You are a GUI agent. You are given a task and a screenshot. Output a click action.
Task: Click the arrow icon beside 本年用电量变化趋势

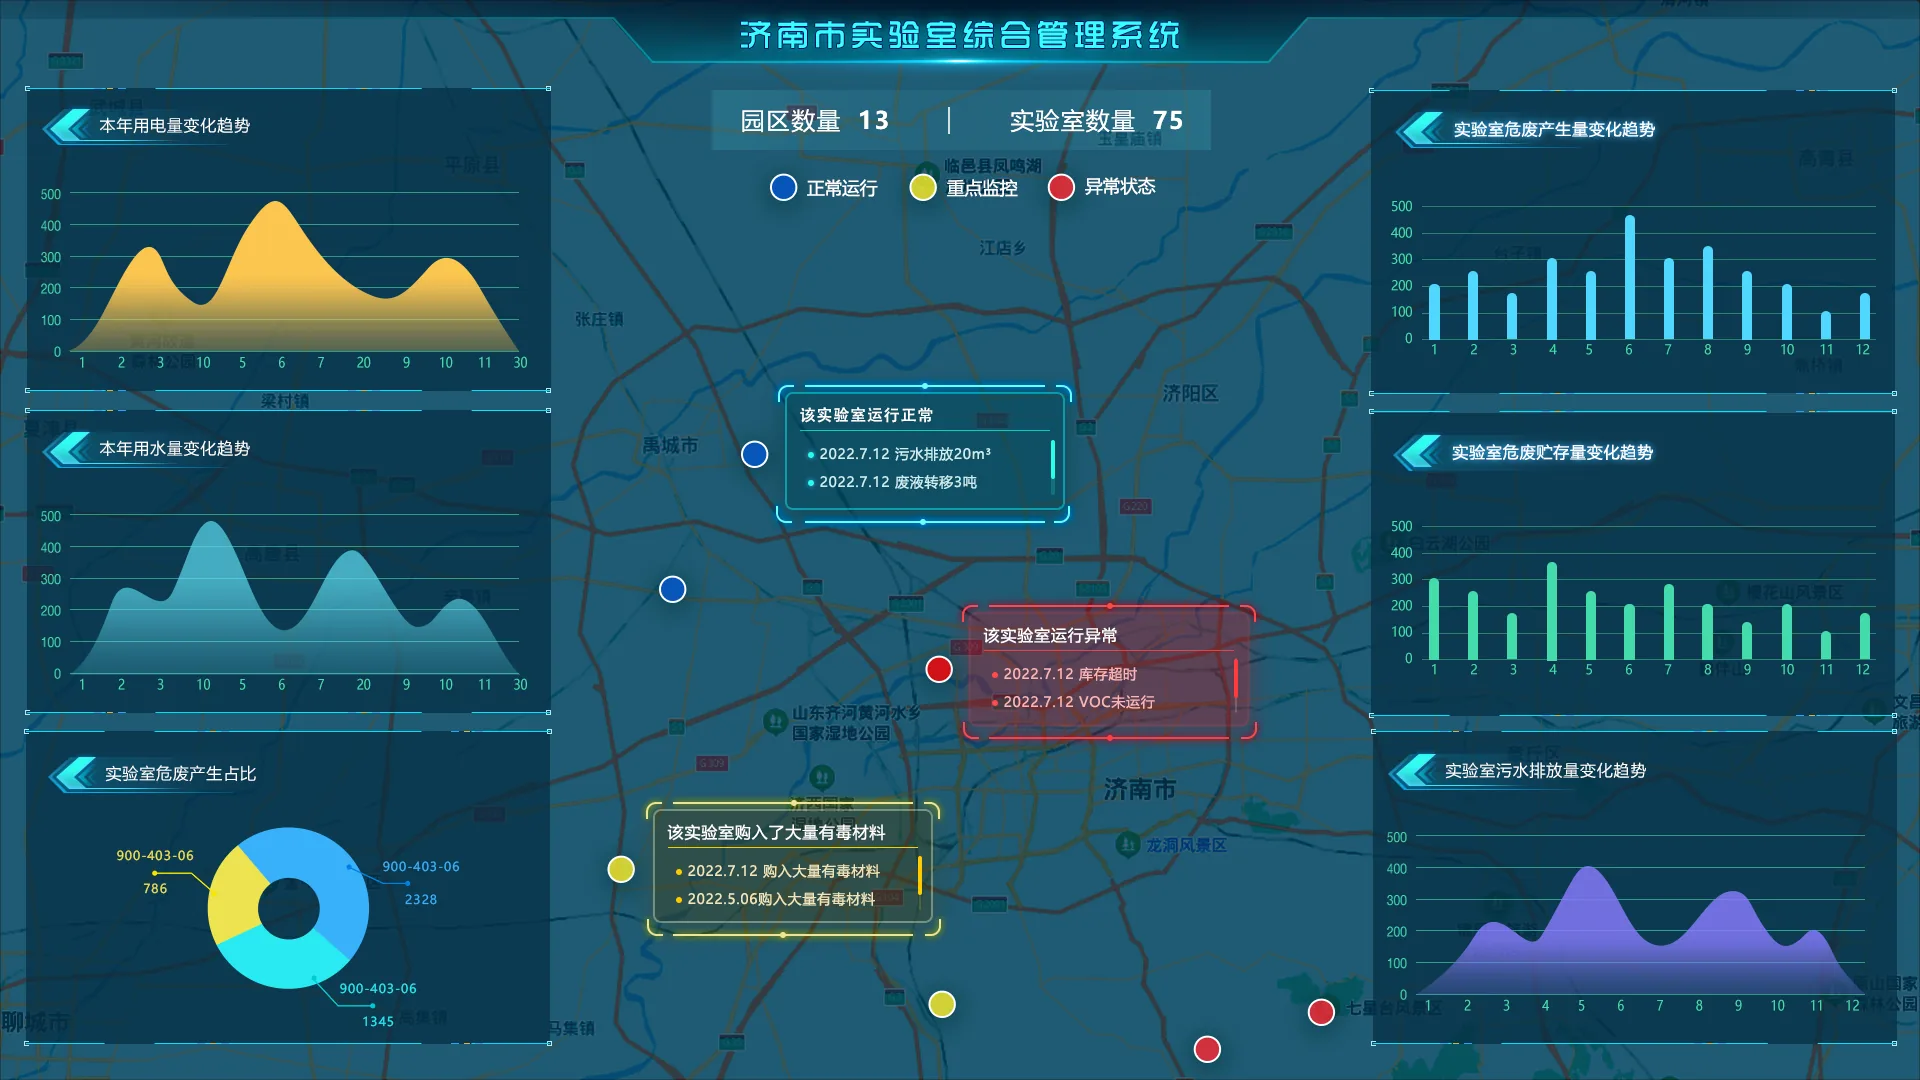coord(68,126)
